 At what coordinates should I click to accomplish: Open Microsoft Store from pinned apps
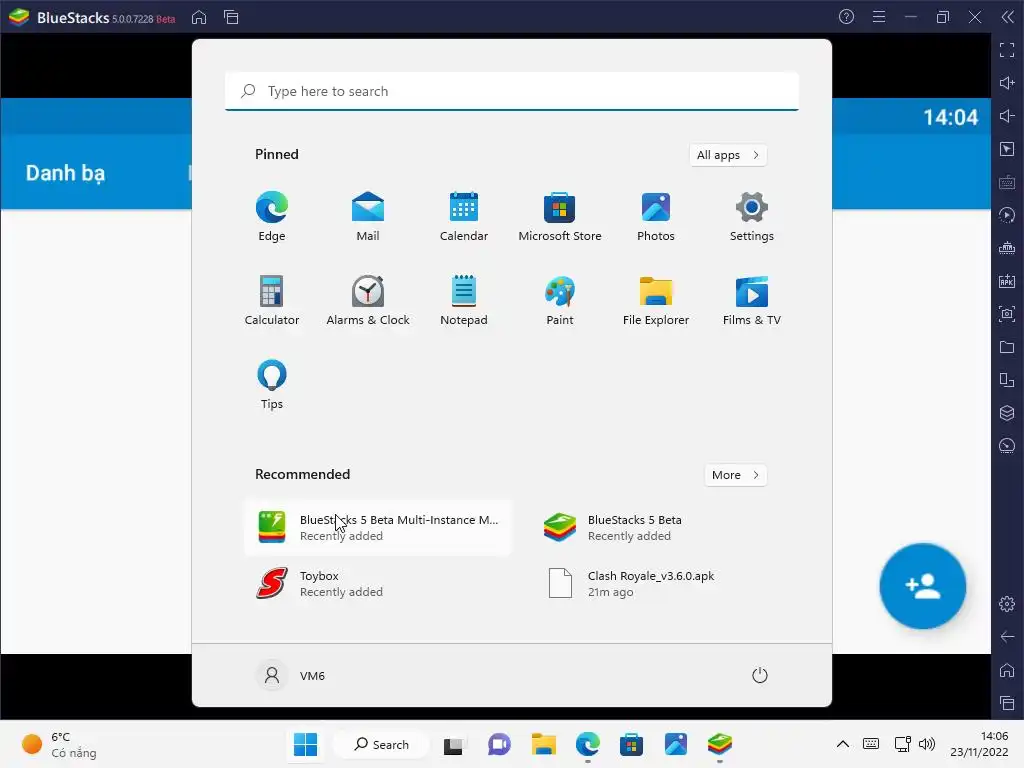pos(560,217)
